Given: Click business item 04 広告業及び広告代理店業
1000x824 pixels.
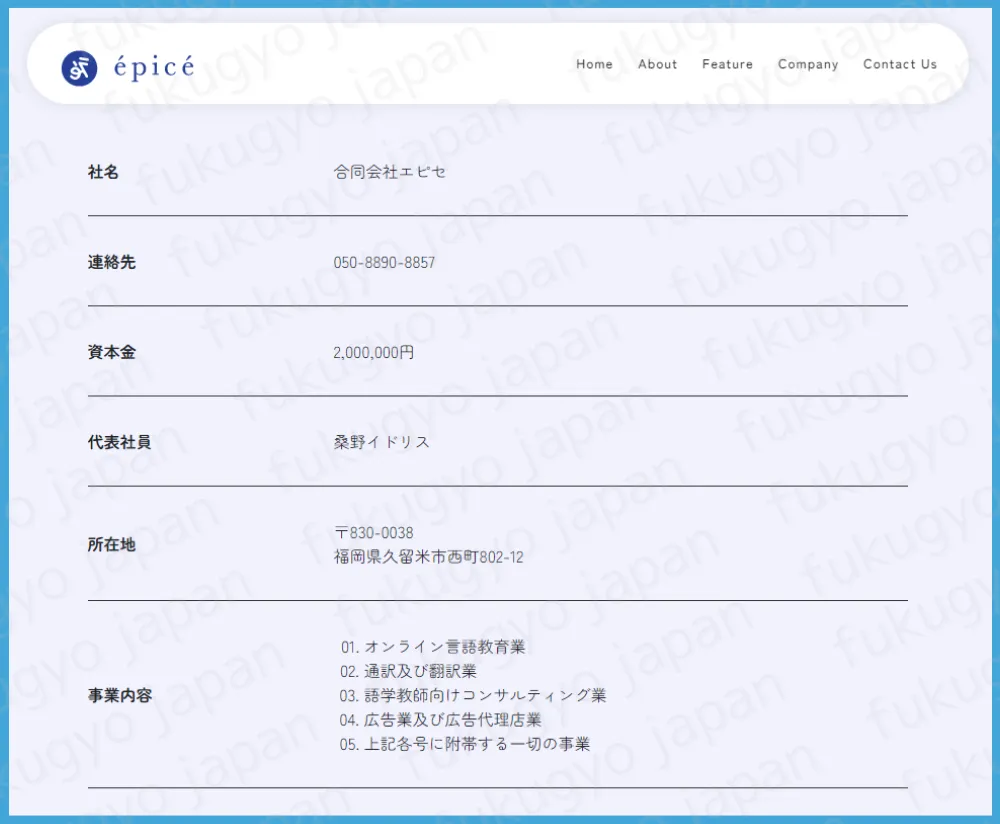Looking at the screenshot, I should click(x=440, y=719).
